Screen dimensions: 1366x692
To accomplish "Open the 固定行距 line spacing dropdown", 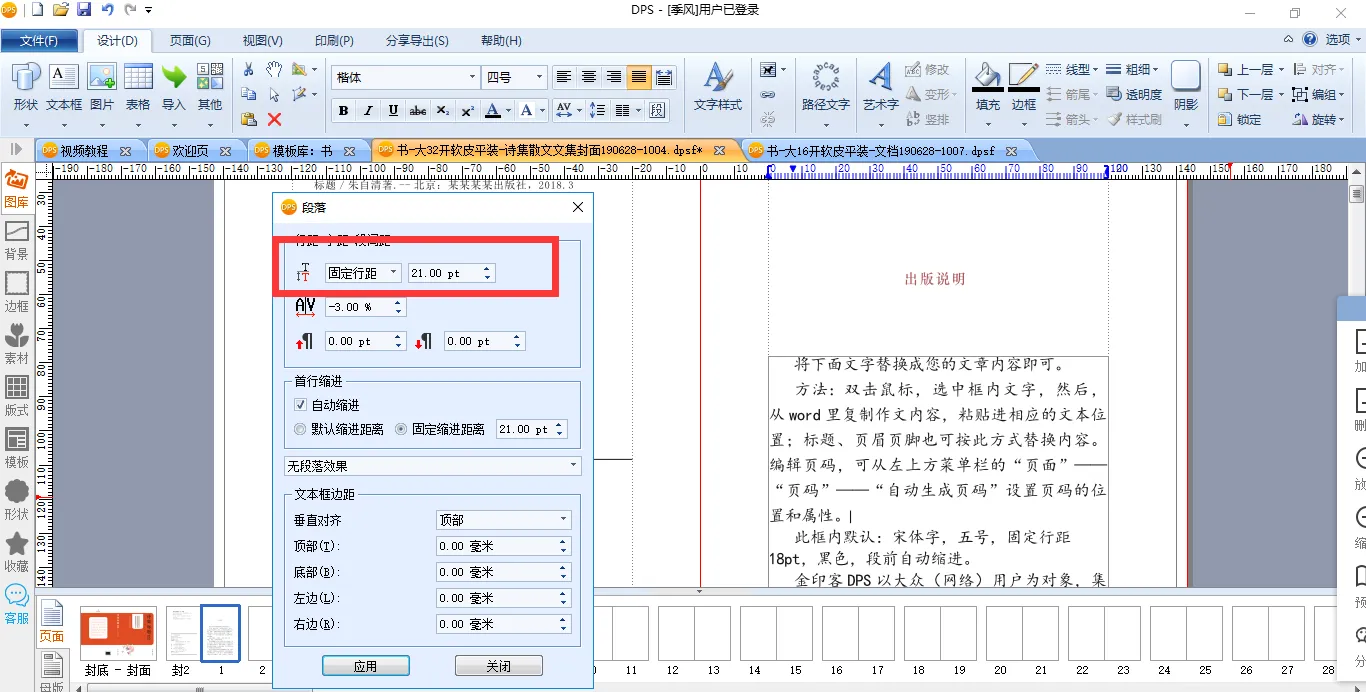I will click(362, 273).
